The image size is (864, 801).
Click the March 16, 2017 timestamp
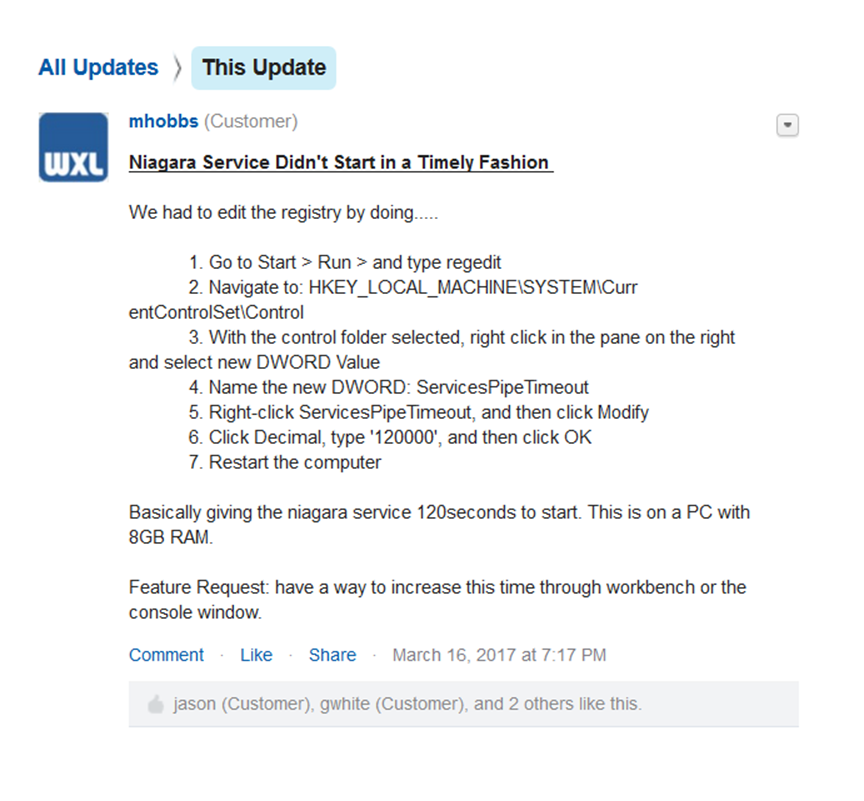499,654
